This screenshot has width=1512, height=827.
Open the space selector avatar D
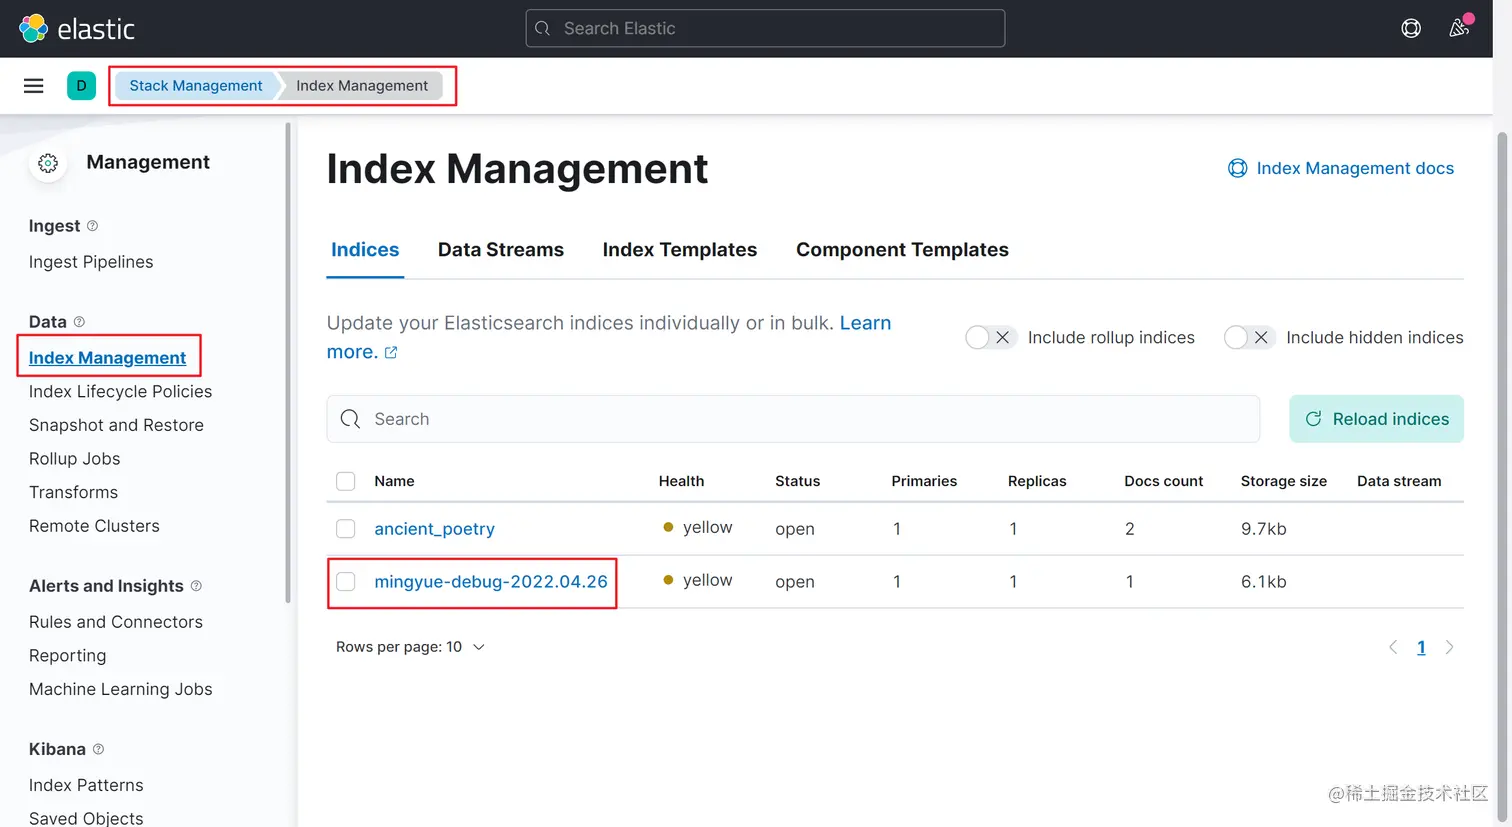[x=81, y=86]
